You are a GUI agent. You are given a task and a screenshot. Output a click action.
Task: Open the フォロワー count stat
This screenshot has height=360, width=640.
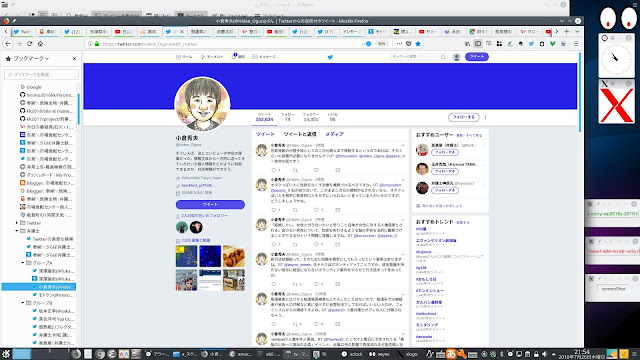311,117
